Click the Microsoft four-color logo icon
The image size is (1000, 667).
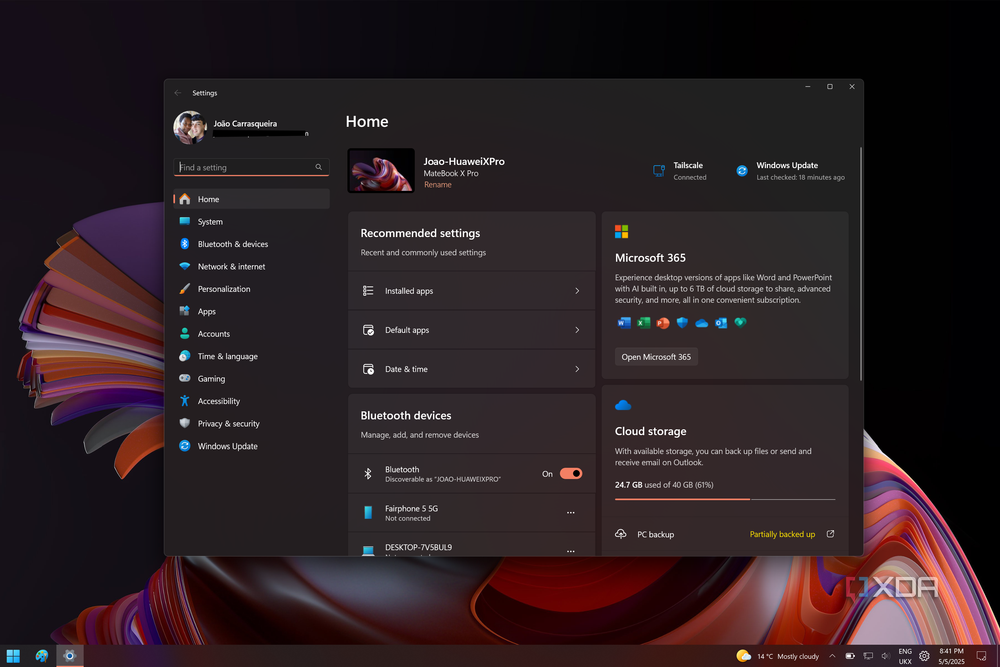pyautogui.click(x=621, y=231)
